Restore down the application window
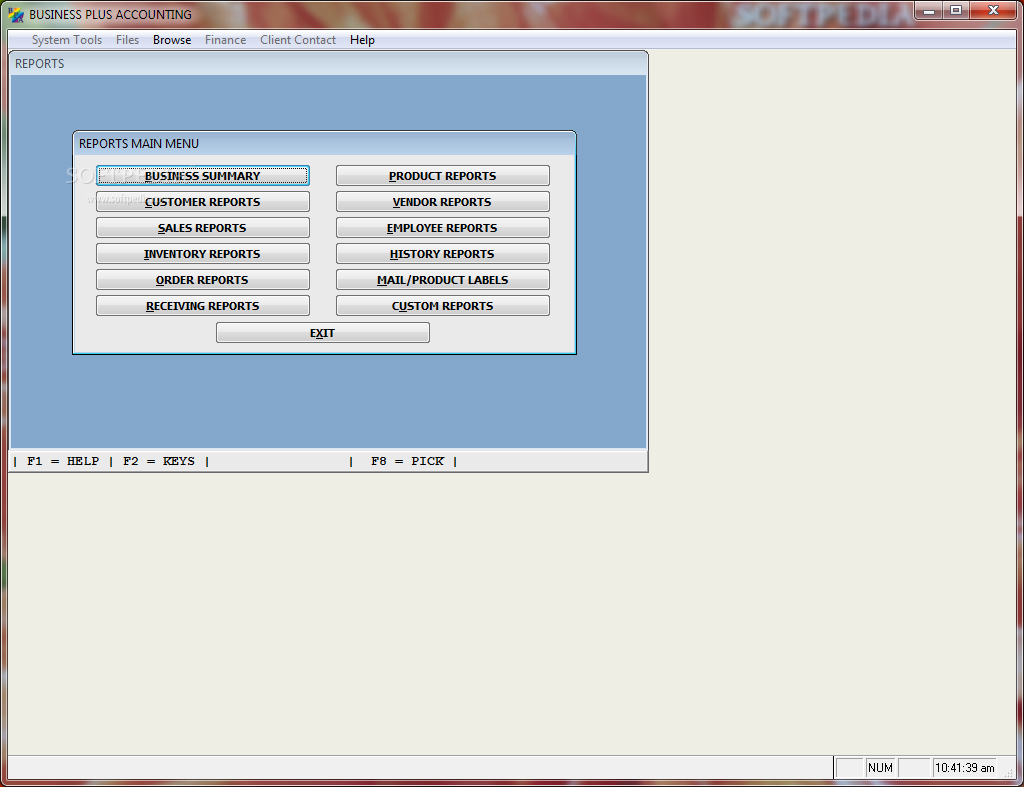1024x787 pixels. coord(956,10)
